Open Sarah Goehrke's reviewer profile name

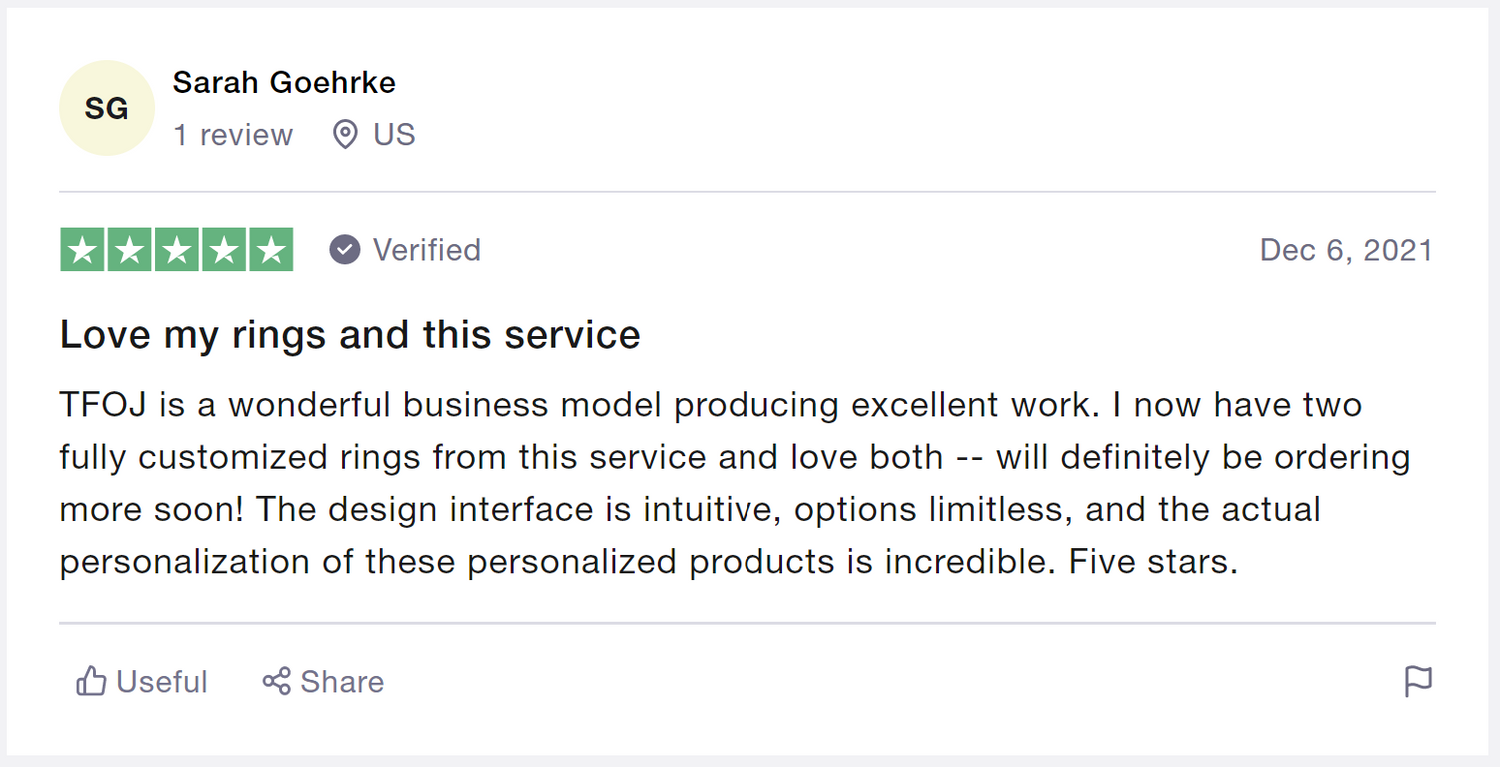click(284, 82)
